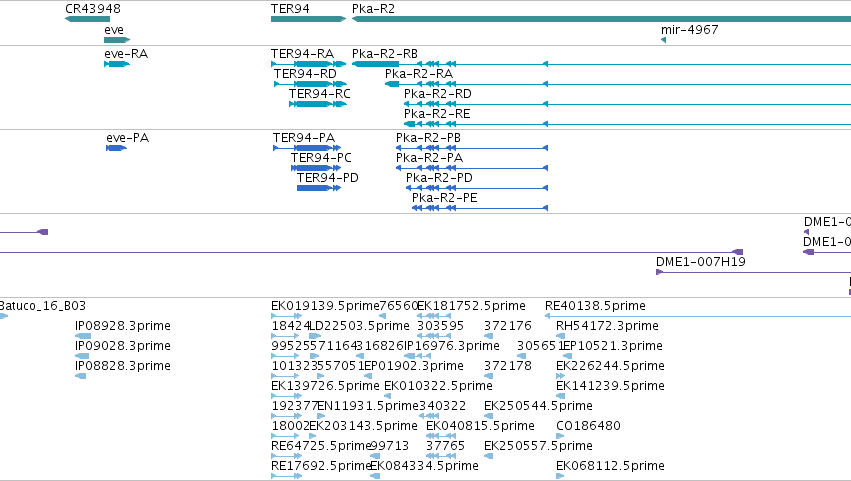Click the CO186480 EST feature

(560, 436)
